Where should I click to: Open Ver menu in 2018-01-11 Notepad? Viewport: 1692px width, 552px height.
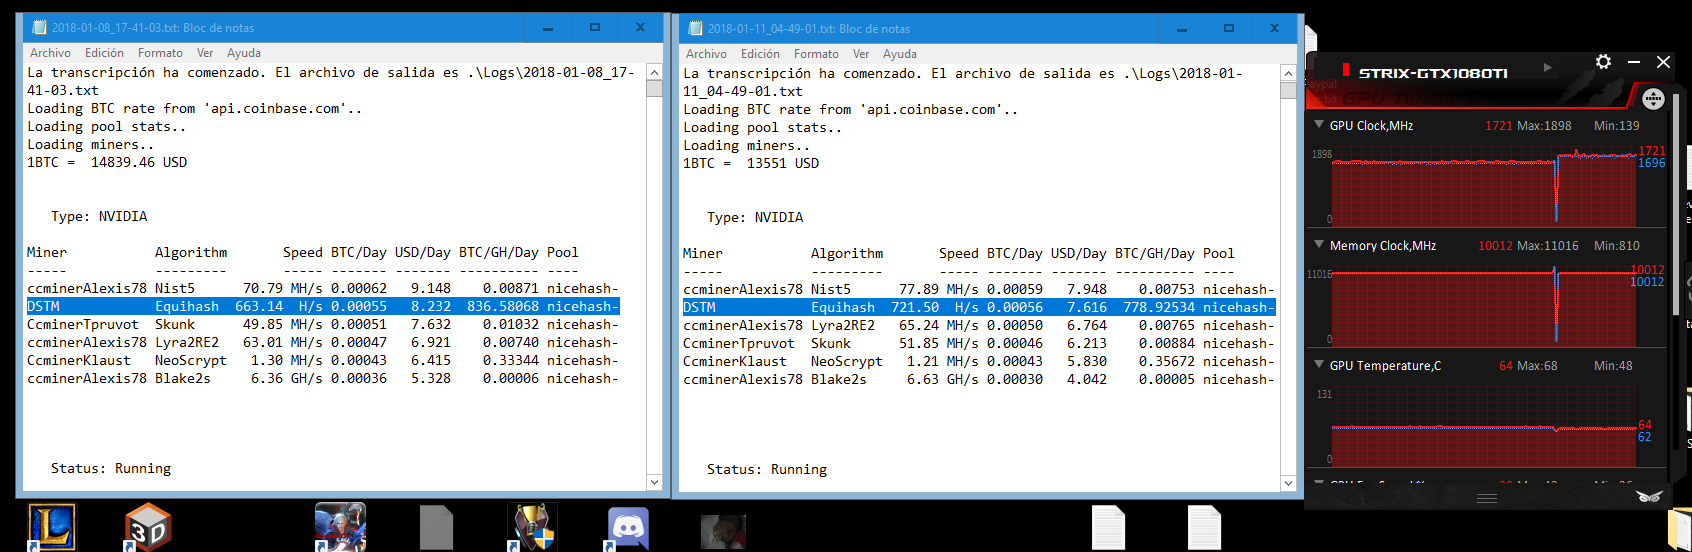point(861,54)
